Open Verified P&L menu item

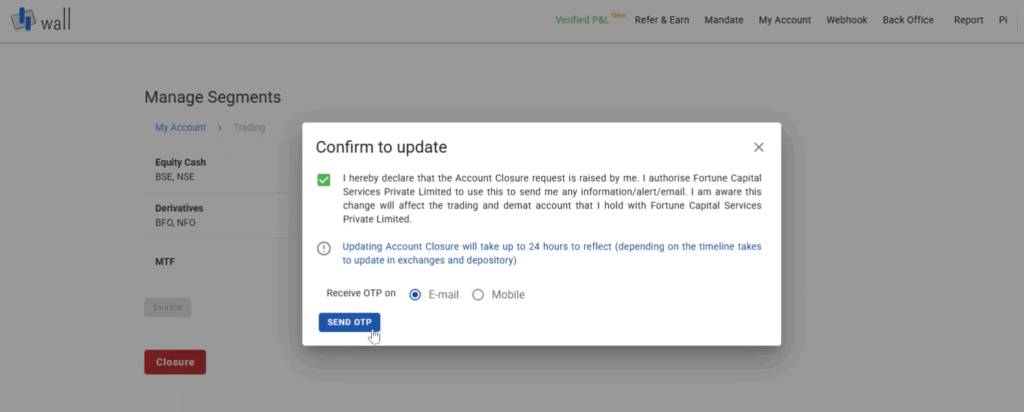coord(582,20)
